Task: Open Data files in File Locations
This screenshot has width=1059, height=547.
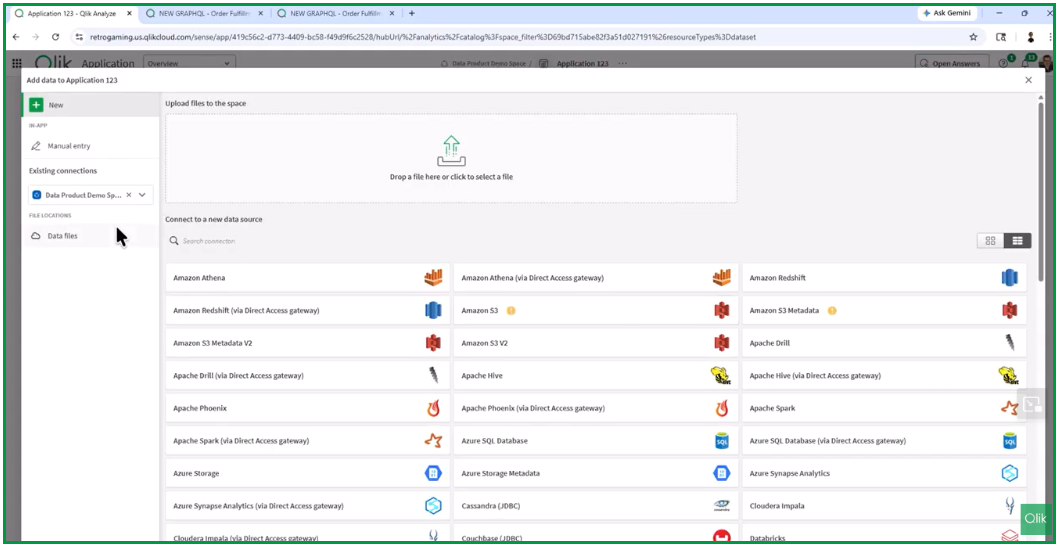Action: (62, 236)
